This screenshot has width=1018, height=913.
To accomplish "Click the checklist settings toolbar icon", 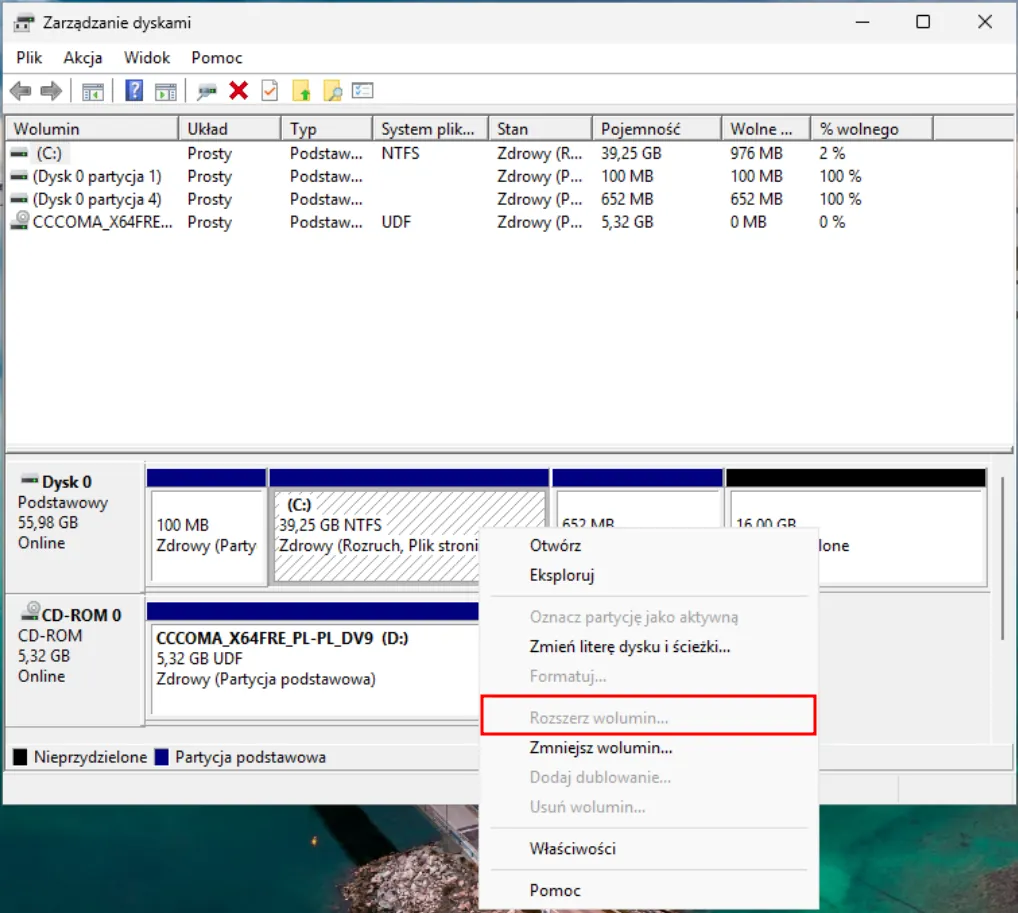I will [362, 91].
